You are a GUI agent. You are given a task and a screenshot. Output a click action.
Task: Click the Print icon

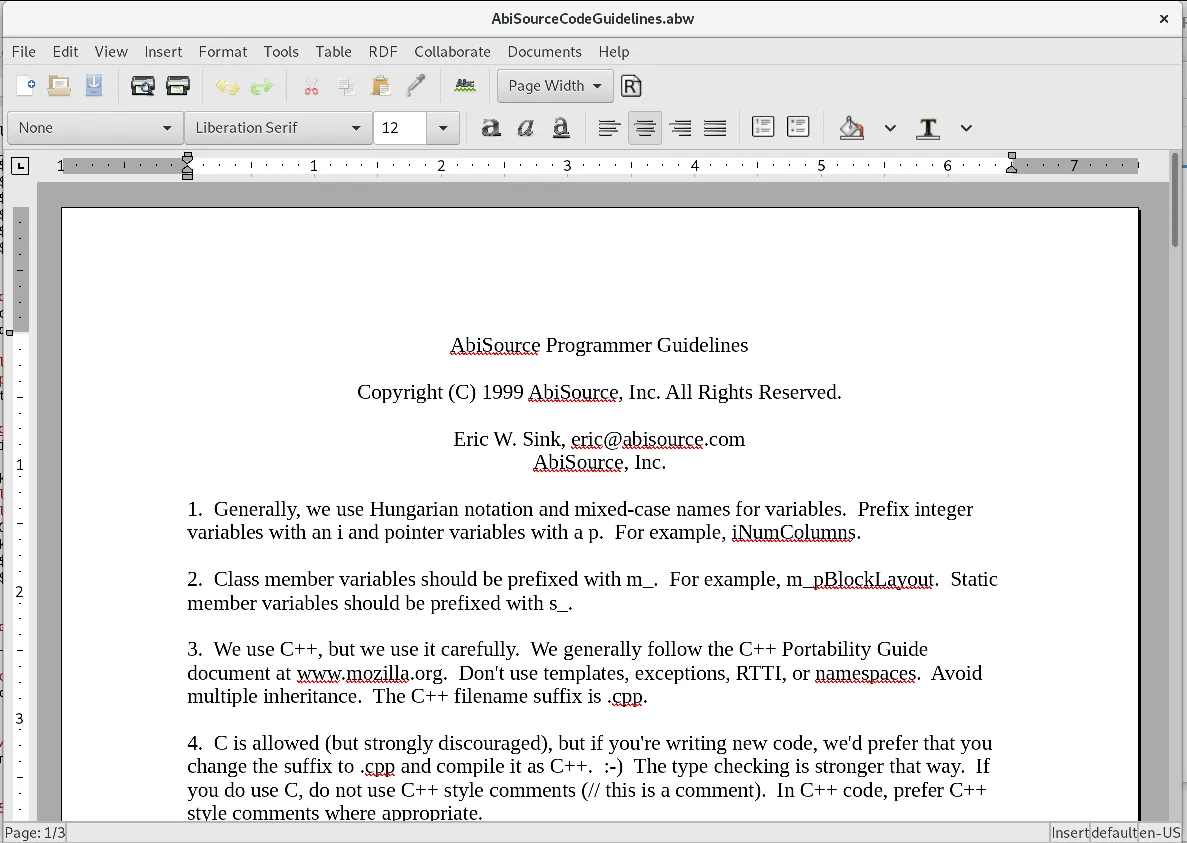(x=178, y=86)
